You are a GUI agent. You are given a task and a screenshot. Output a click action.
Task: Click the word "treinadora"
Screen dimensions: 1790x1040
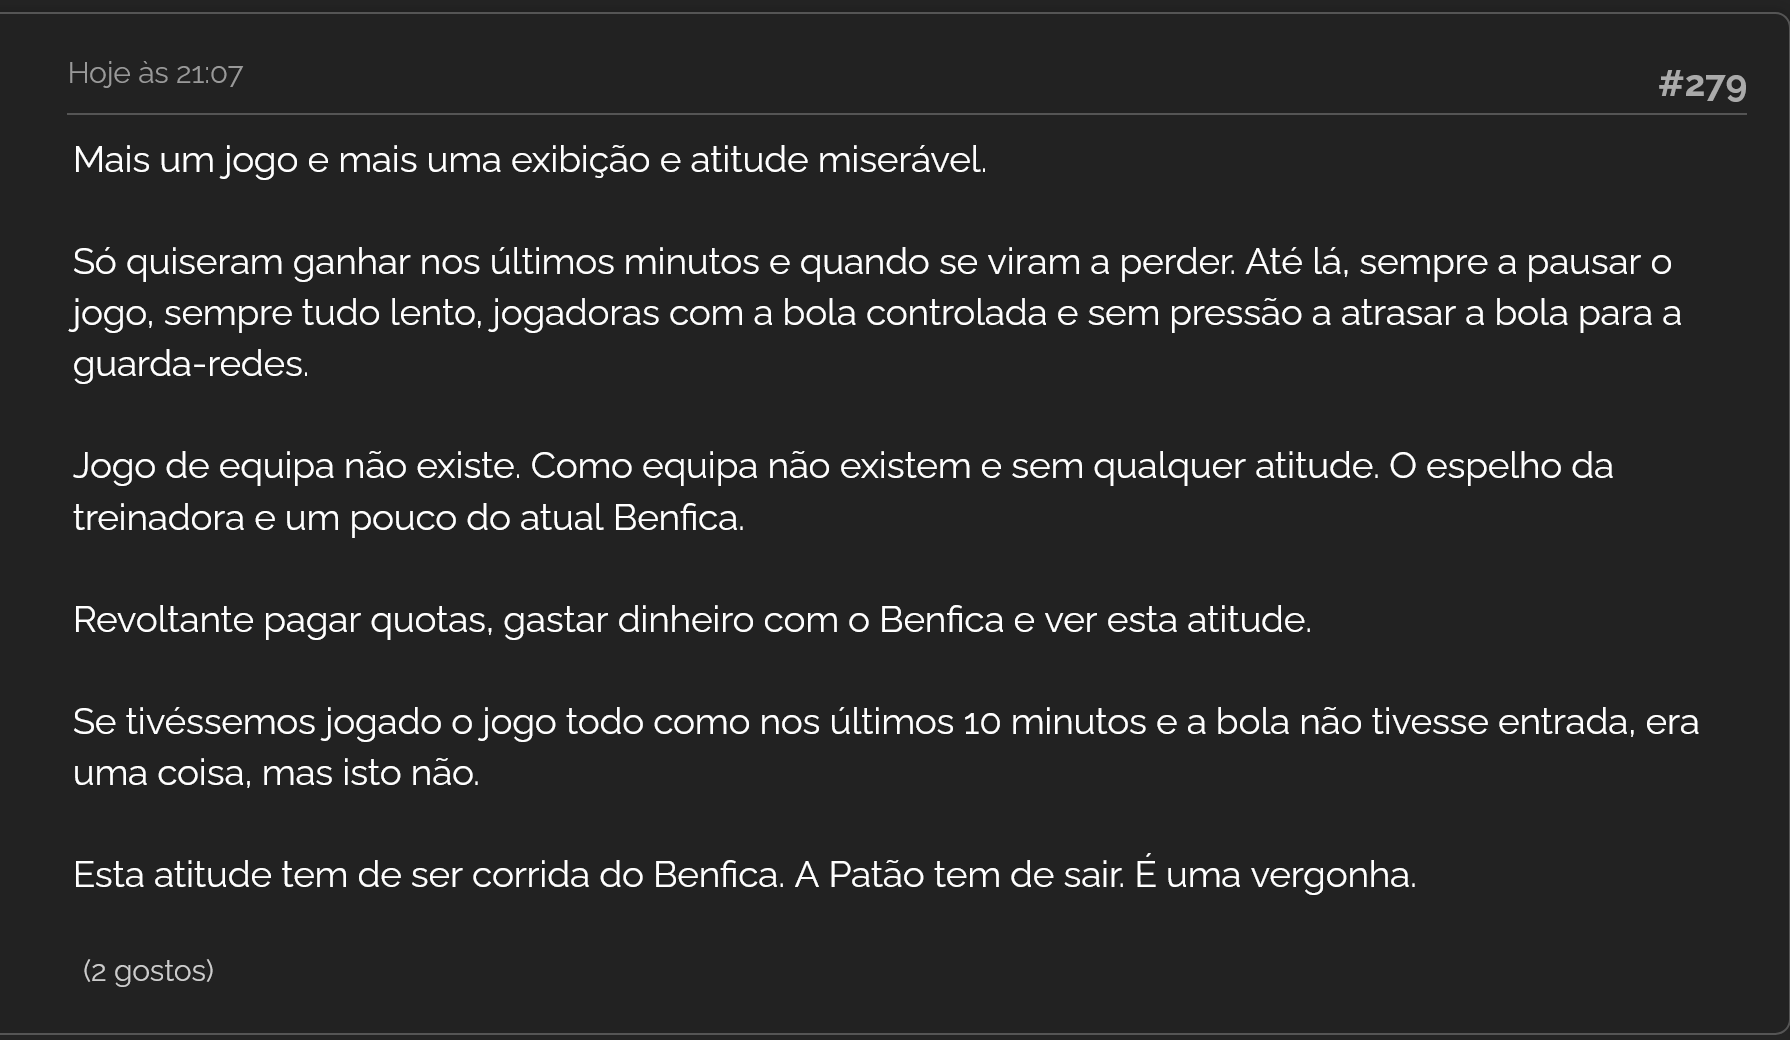point(159,518)
